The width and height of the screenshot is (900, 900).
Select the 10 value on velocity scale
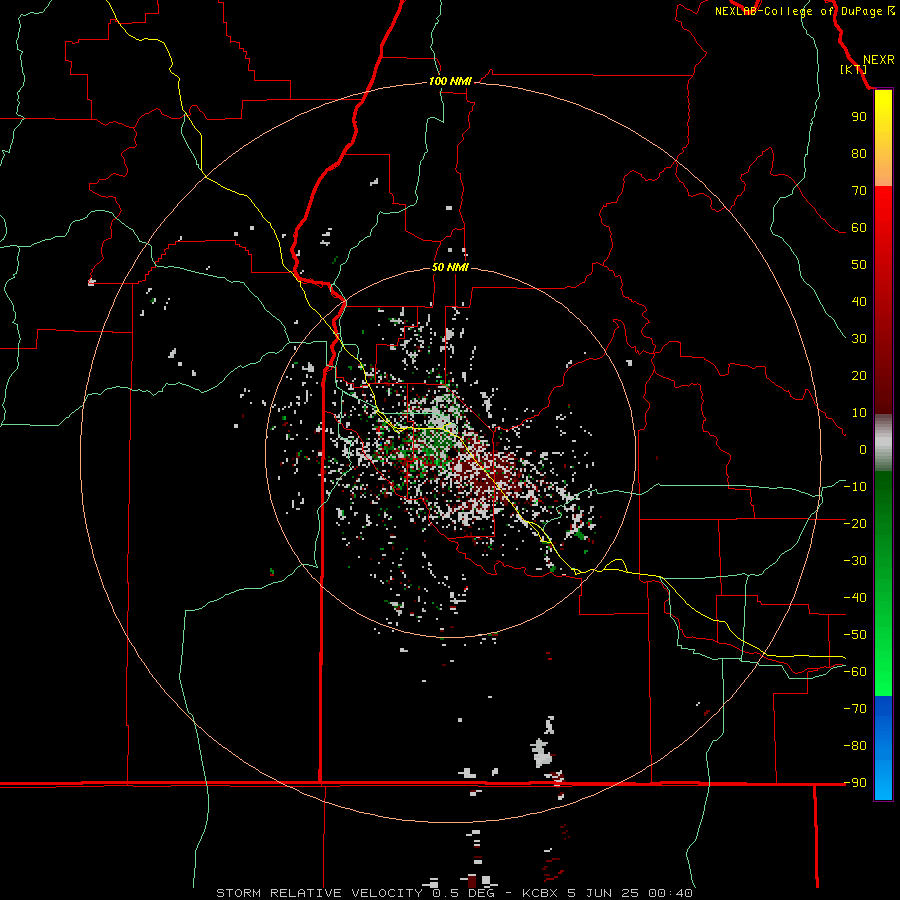click(x=859, y=413)
